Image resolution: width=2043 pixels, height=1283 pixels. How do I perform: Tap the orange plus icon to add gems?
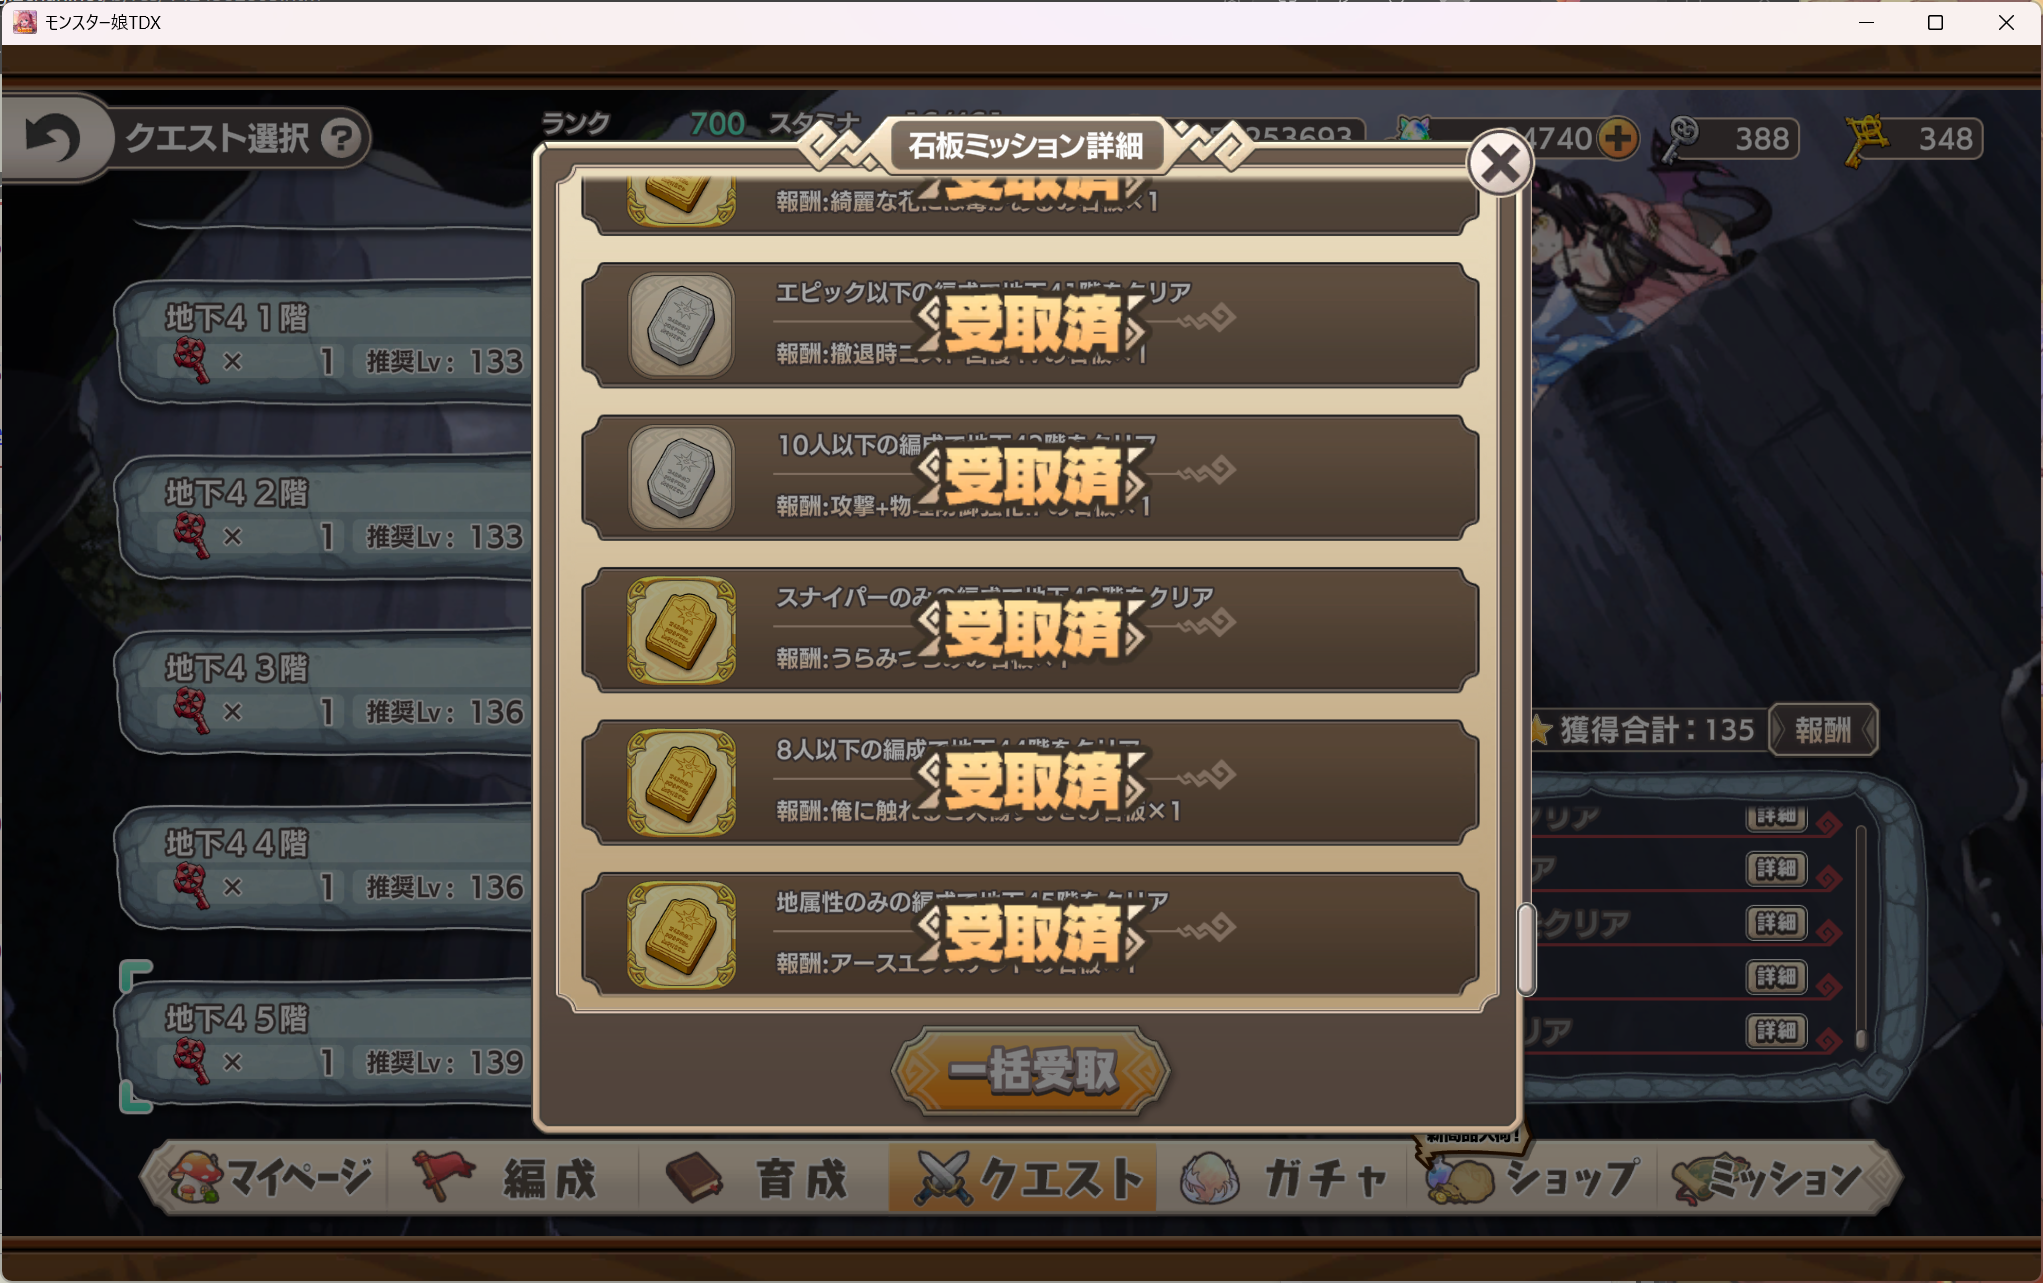(x=1617, y=138)
